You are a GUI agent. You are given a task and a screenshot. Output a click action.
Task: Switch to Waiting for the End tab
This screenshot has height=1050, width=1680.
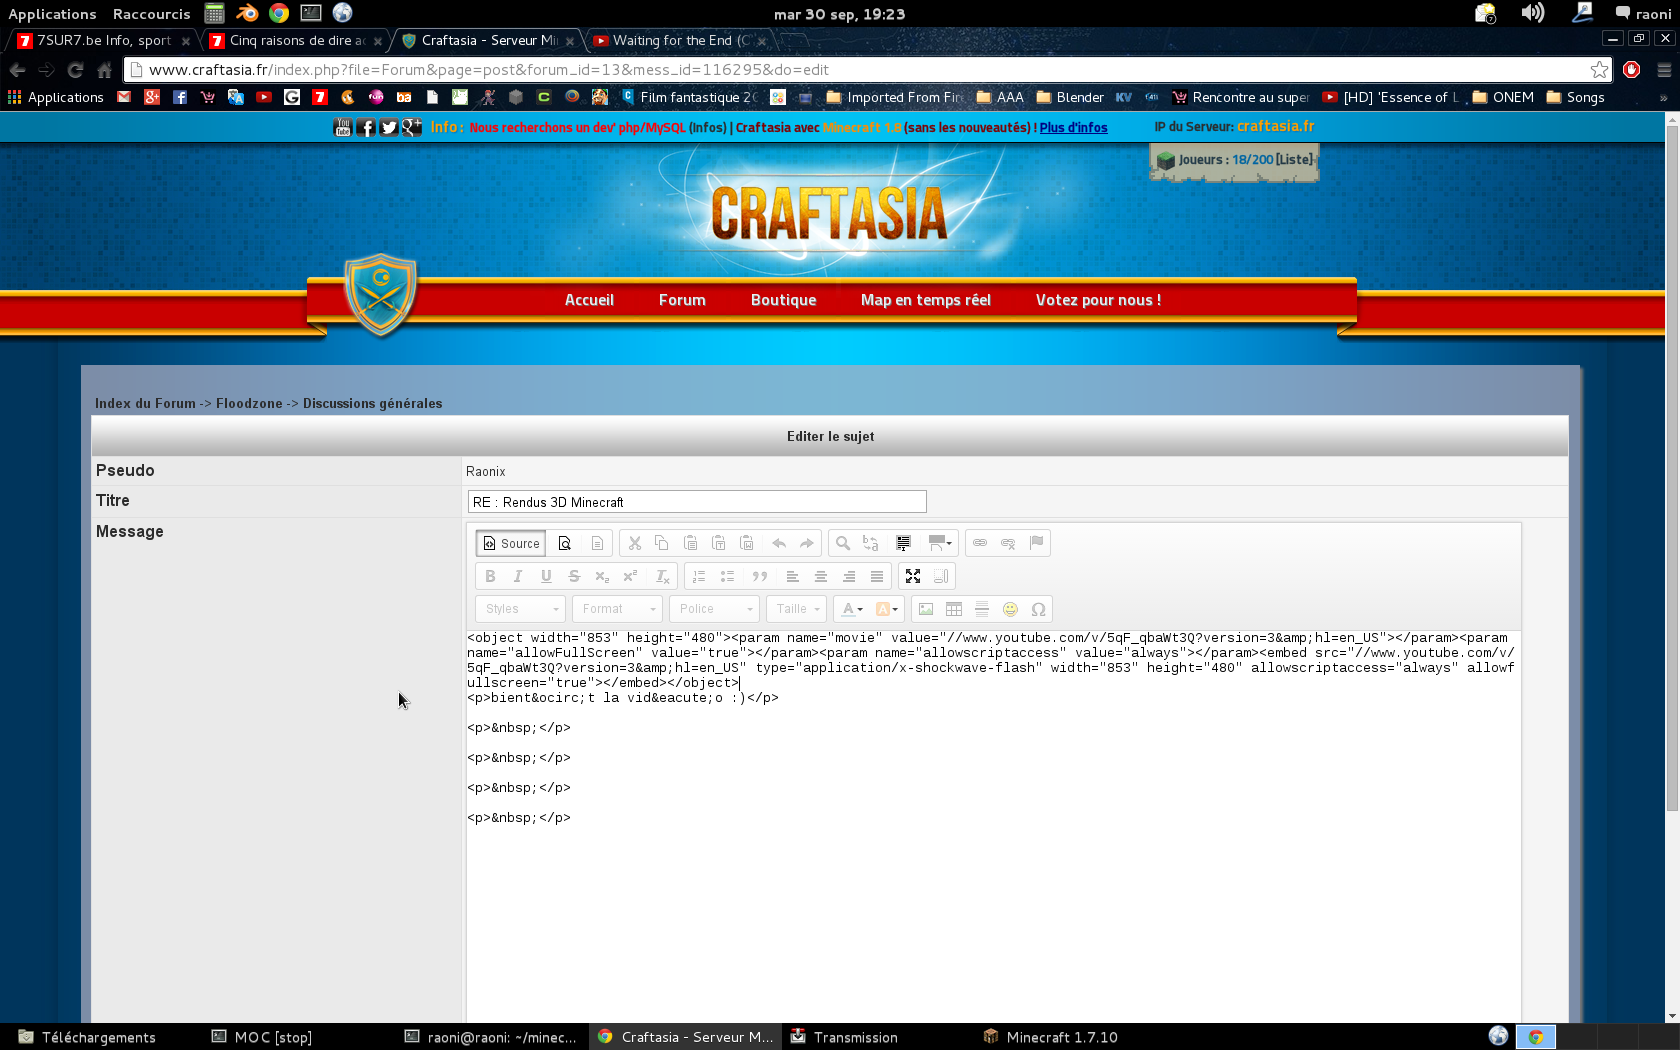(x=681, y=41)
